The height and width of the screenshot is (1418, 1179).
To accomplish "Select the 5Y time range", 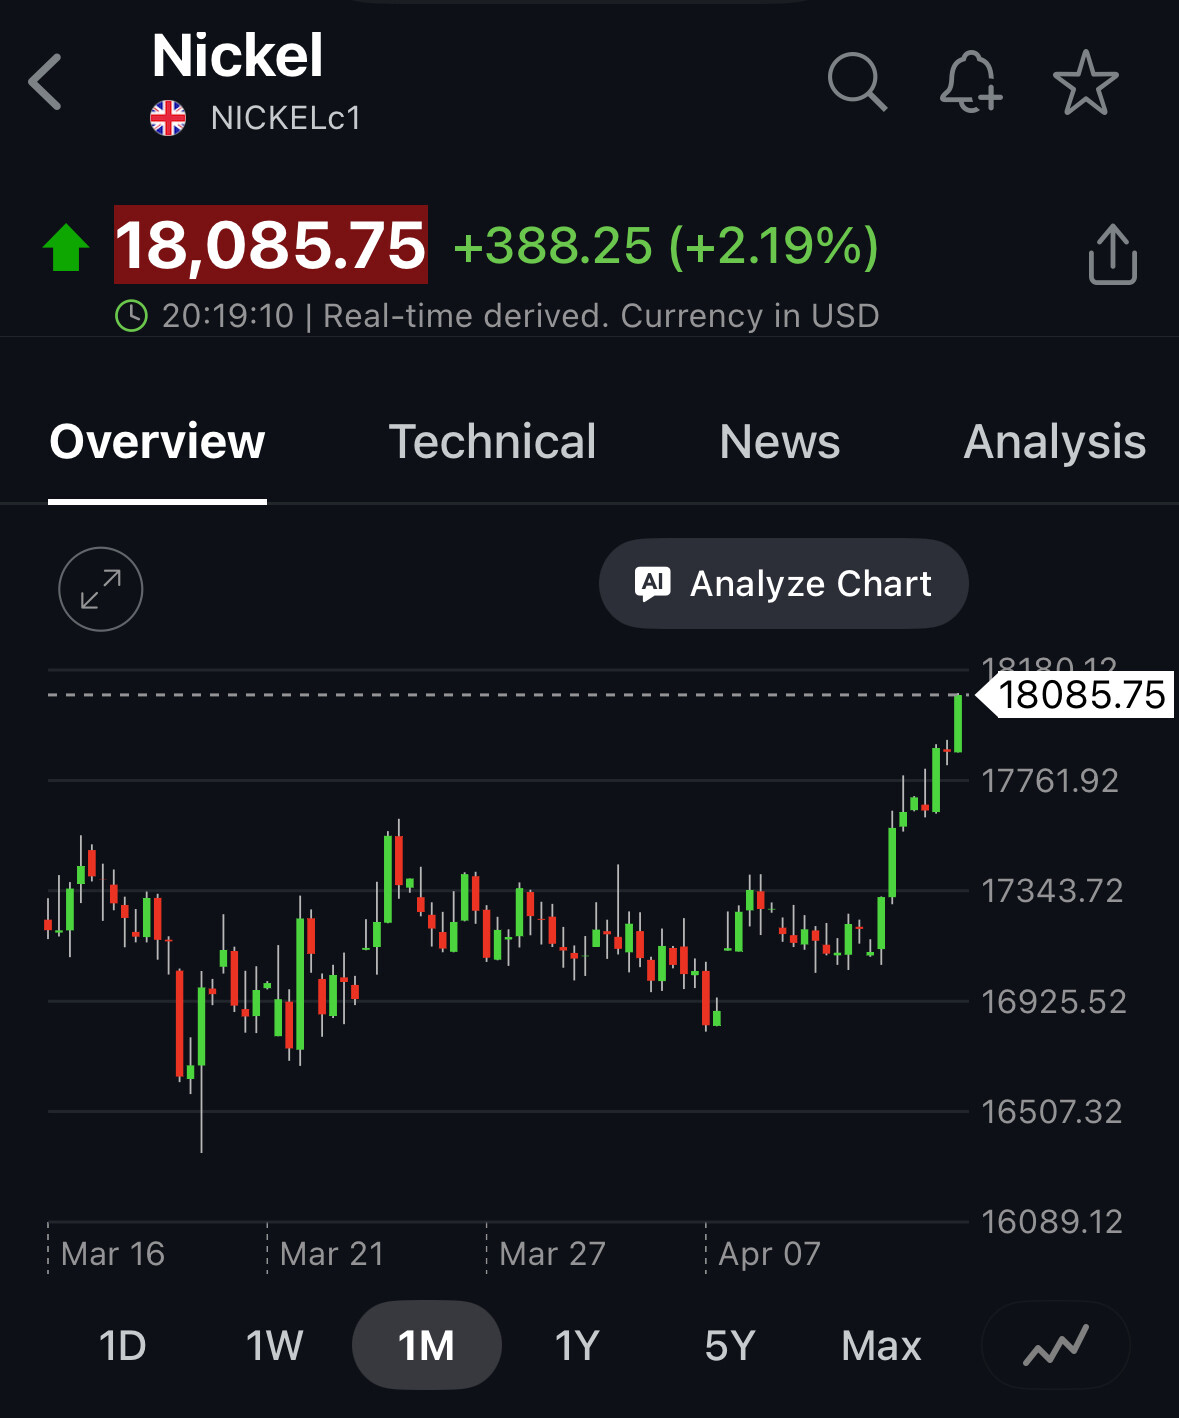I will pyautogui.click(x=729, y=1345).
